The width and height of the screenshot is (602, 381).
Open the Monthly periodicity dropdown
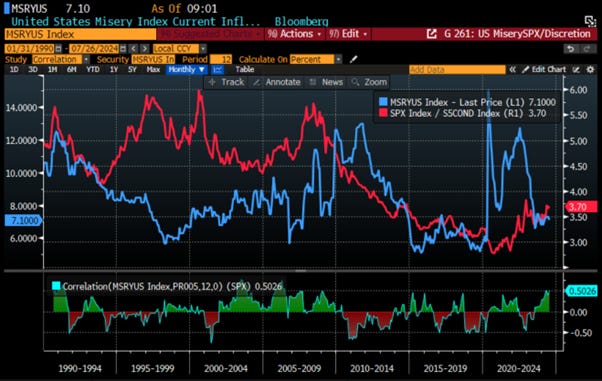pos(187,70)
